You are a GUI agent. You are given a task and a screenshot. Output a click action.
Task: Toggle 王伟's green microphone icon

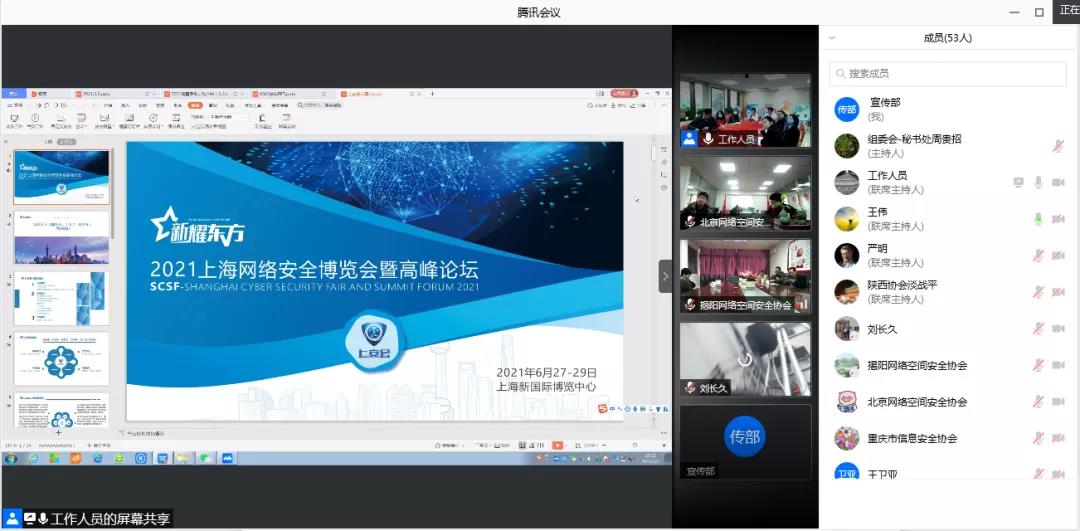[1038, 219]
